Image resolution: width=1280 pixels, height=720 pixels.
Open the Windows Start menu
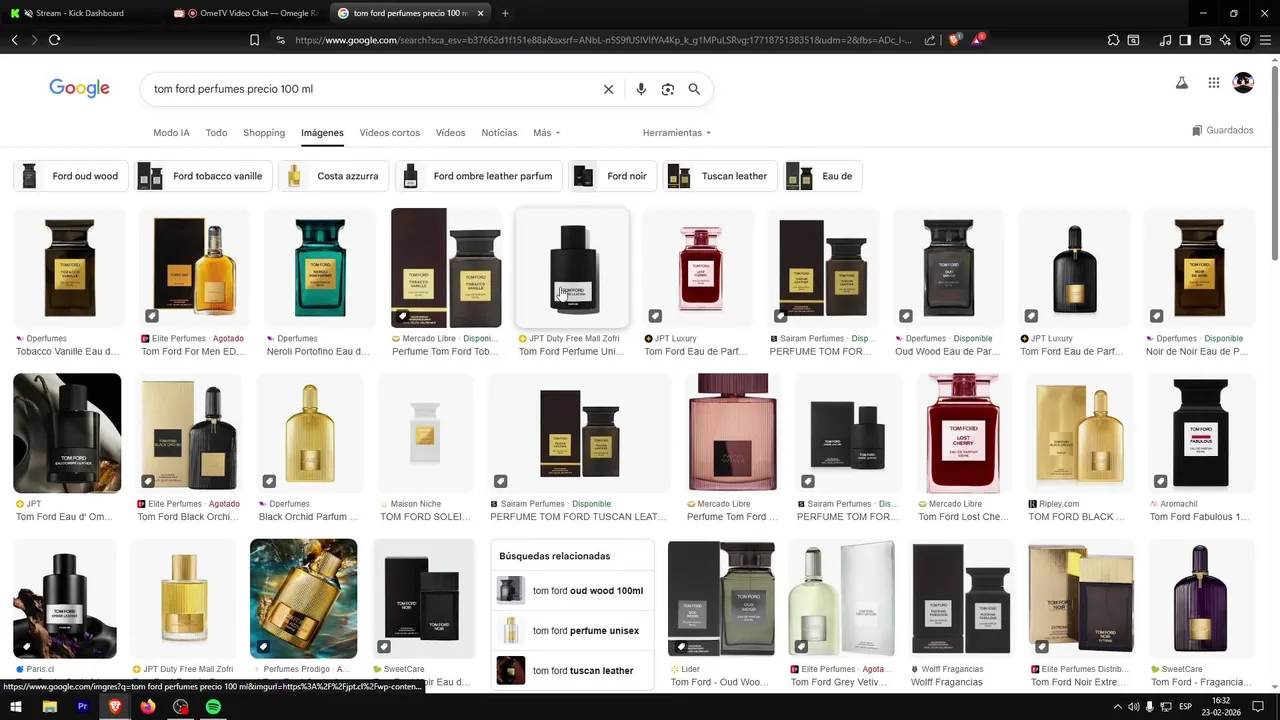point(16,707)
